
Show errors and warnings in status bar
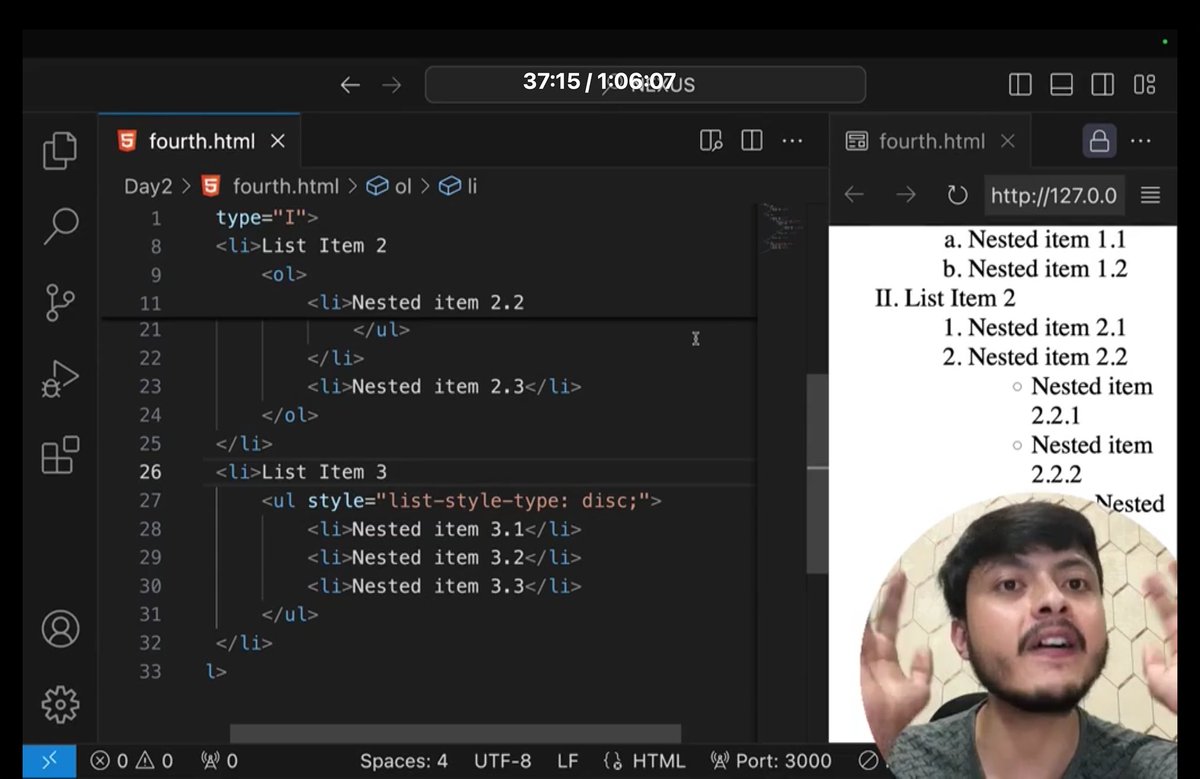click(x=131, y=761)
